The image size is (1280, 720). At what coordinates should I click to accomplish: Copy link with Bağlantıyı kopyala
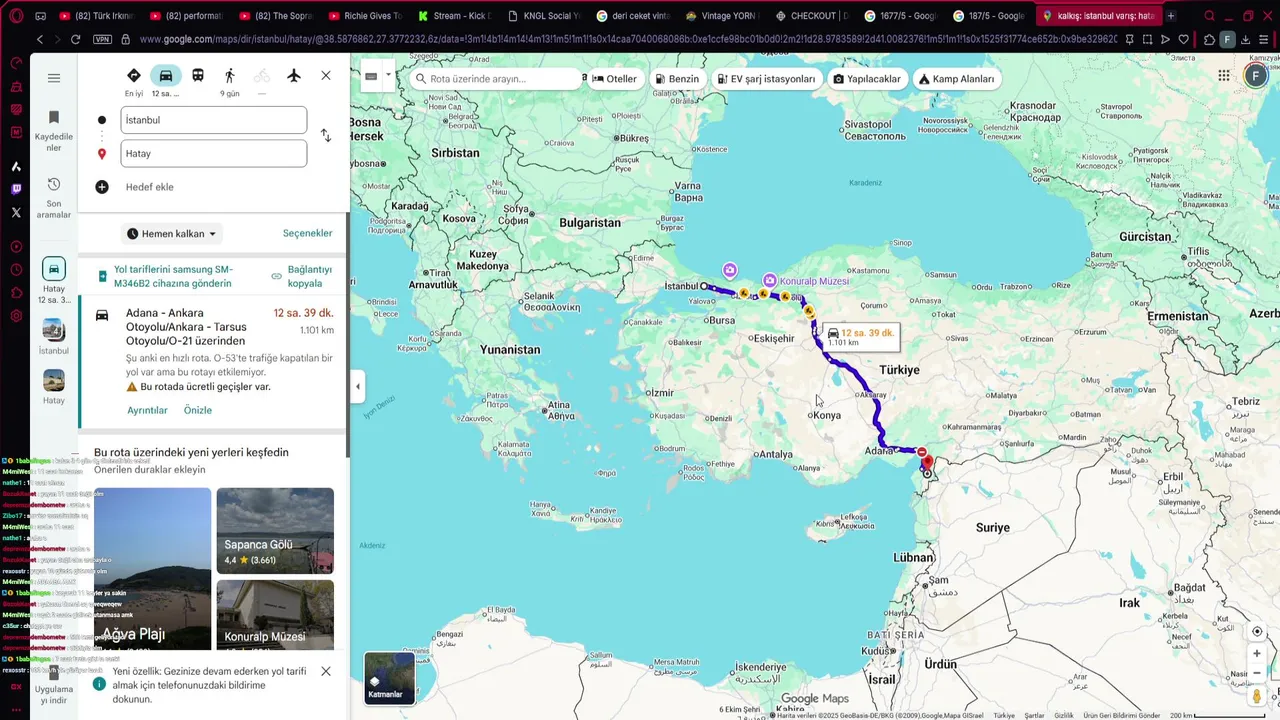[301, 276]
